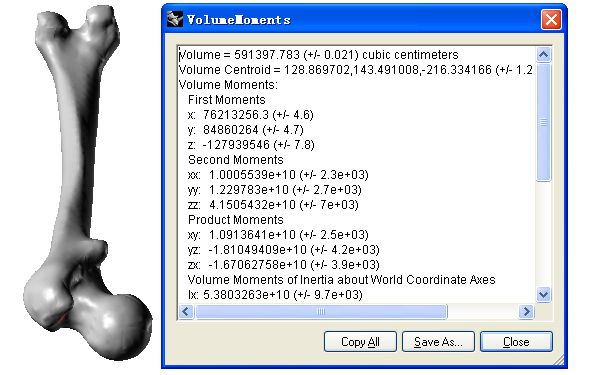This screenshot has width=593, height=375.
Task: Click the resize grip in the dialog corner
Action: 559,360
